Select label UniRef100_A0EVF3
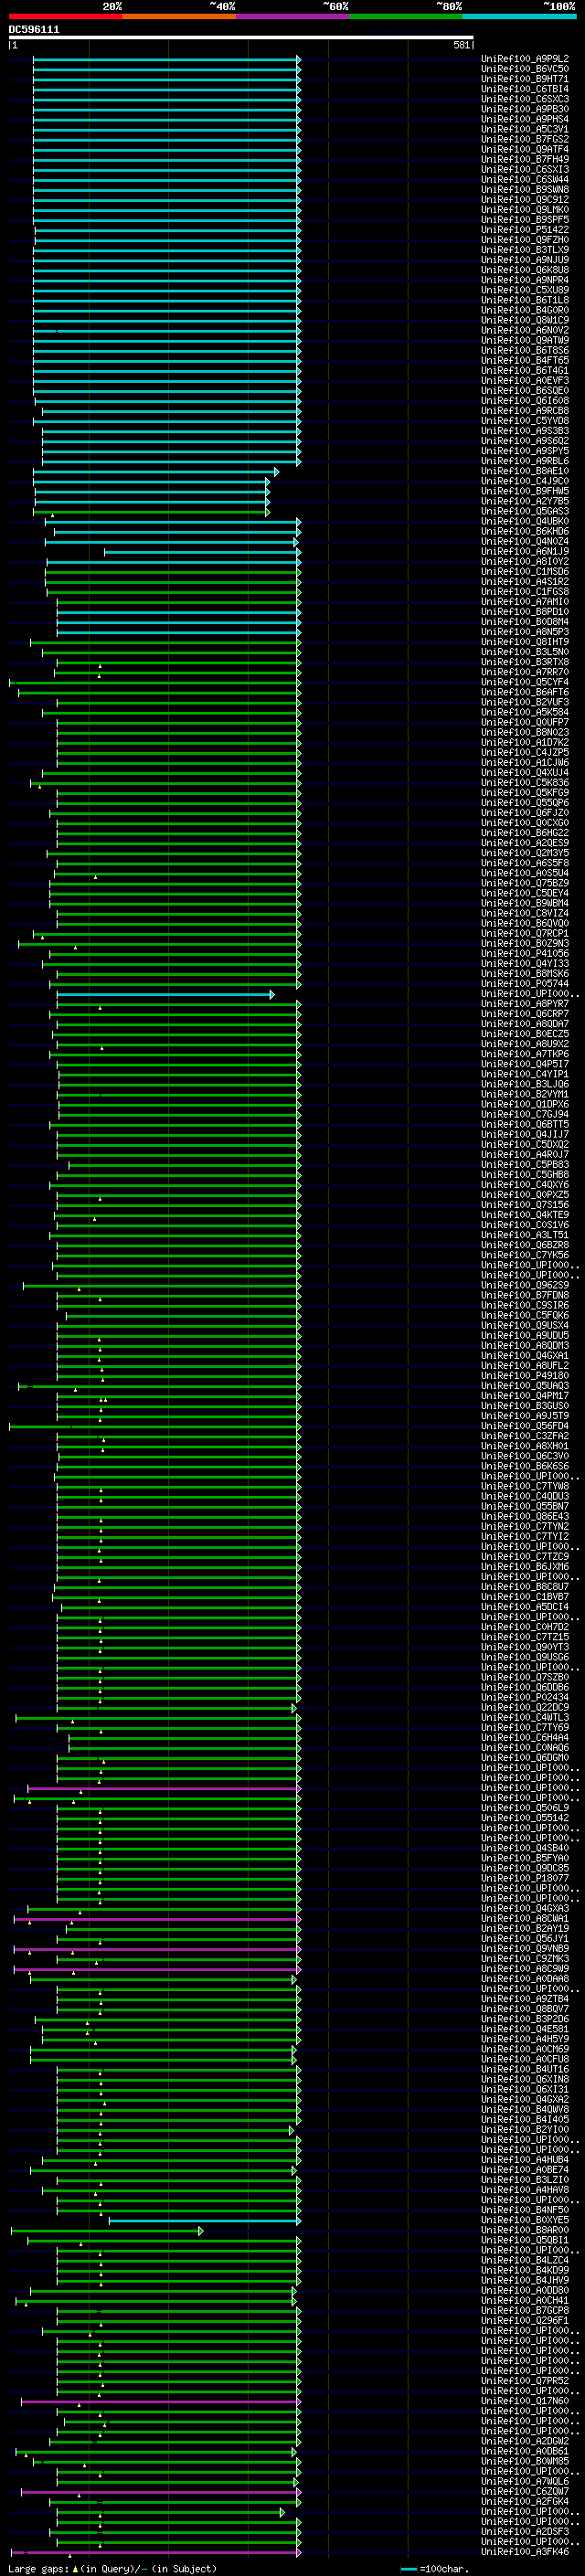 point(525,380)
